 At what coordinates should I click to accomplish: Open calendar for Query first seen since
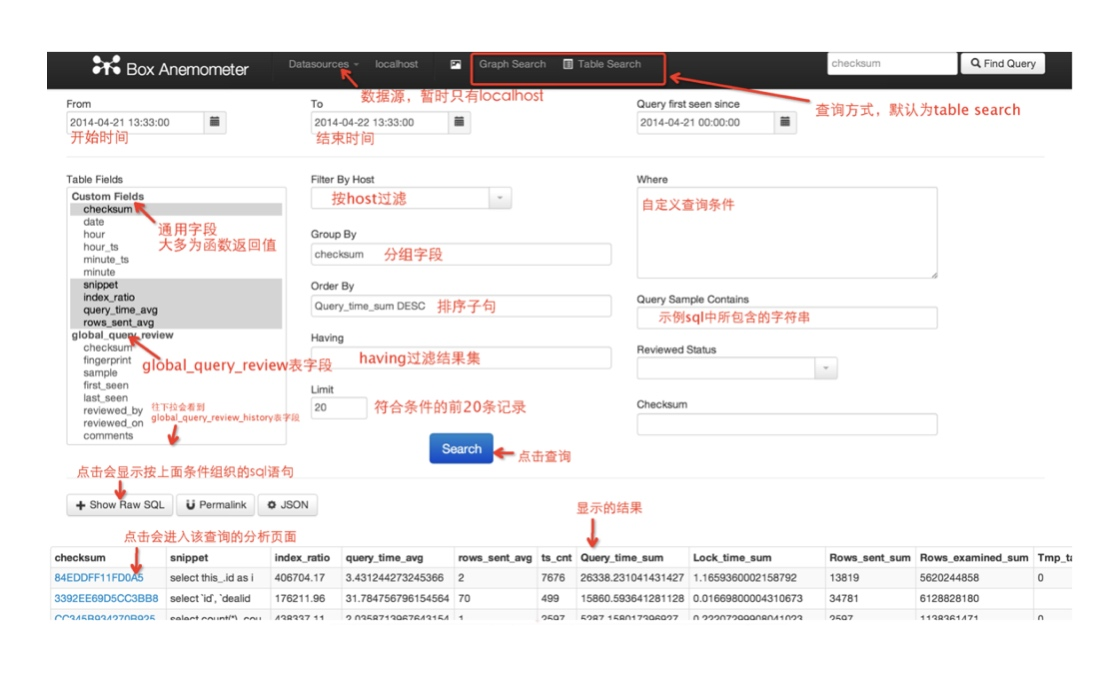click(786, 122)
